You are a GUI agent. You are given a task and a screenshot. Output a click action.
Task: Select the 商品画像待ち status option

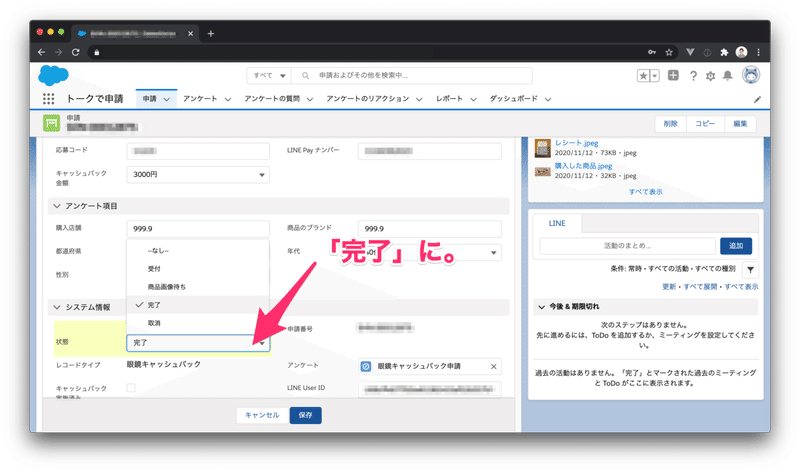(198, 287)
